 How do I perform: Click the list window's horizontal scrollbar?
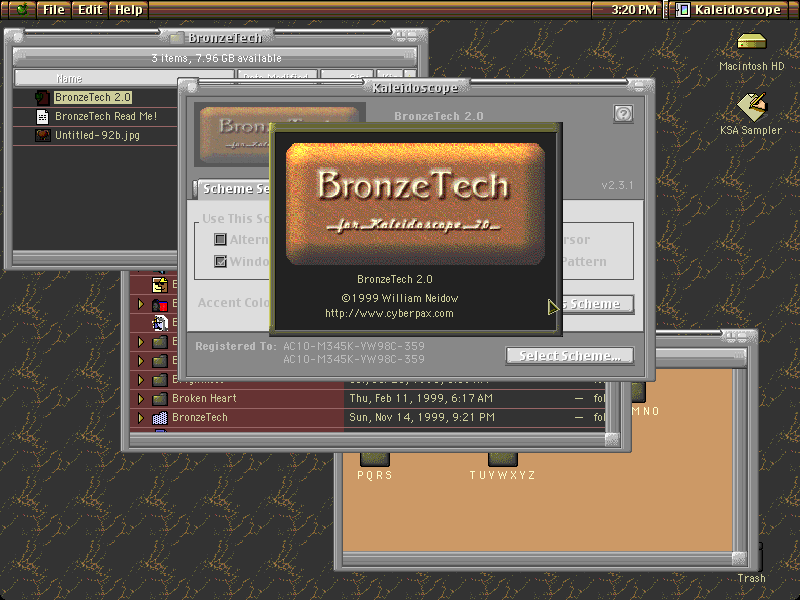point(367,439)
